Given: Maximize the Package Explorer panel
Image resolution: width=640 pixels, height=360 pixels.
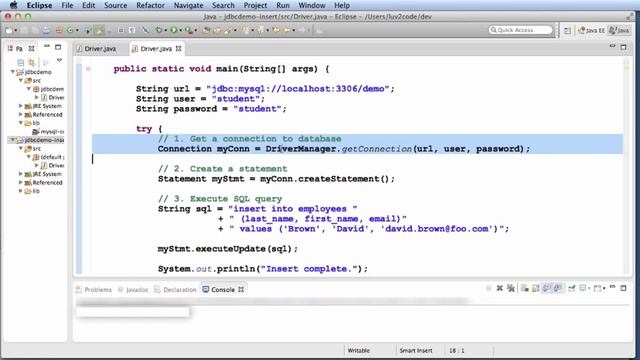Looking at the screenshot, I should click(58, 47).
